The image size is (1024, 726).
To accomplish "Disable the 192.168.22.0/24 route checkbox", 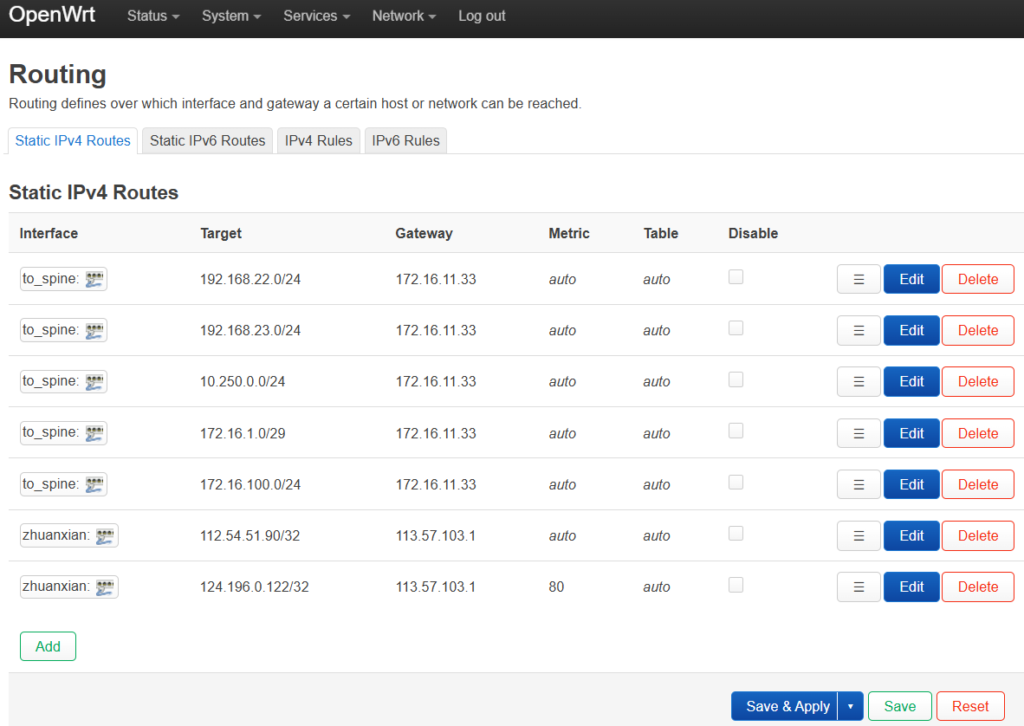I will 736,277.
